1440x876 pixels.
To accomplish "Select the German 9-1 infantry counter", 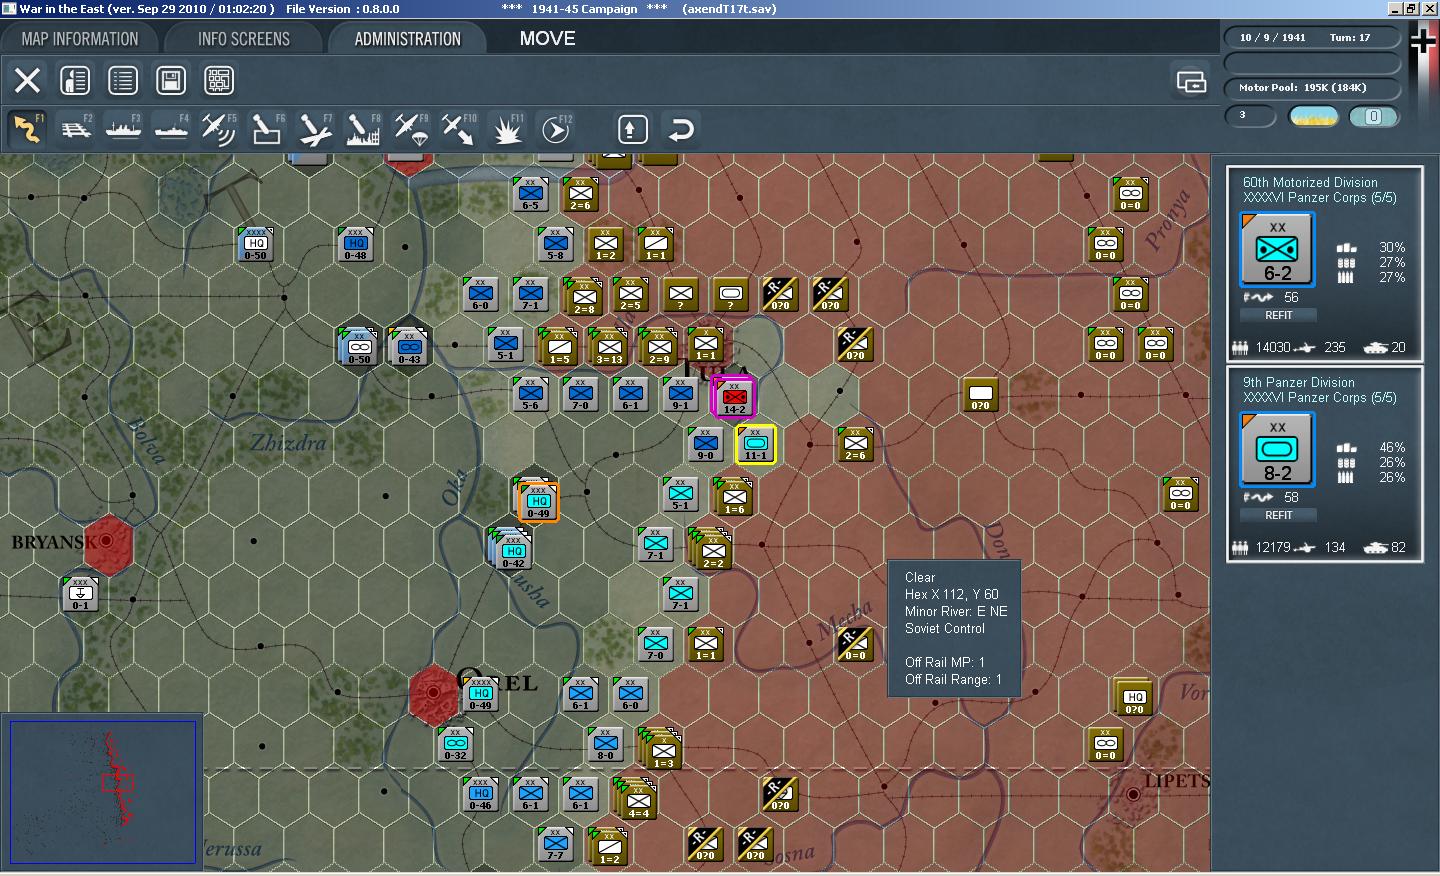I will (680, 395).
